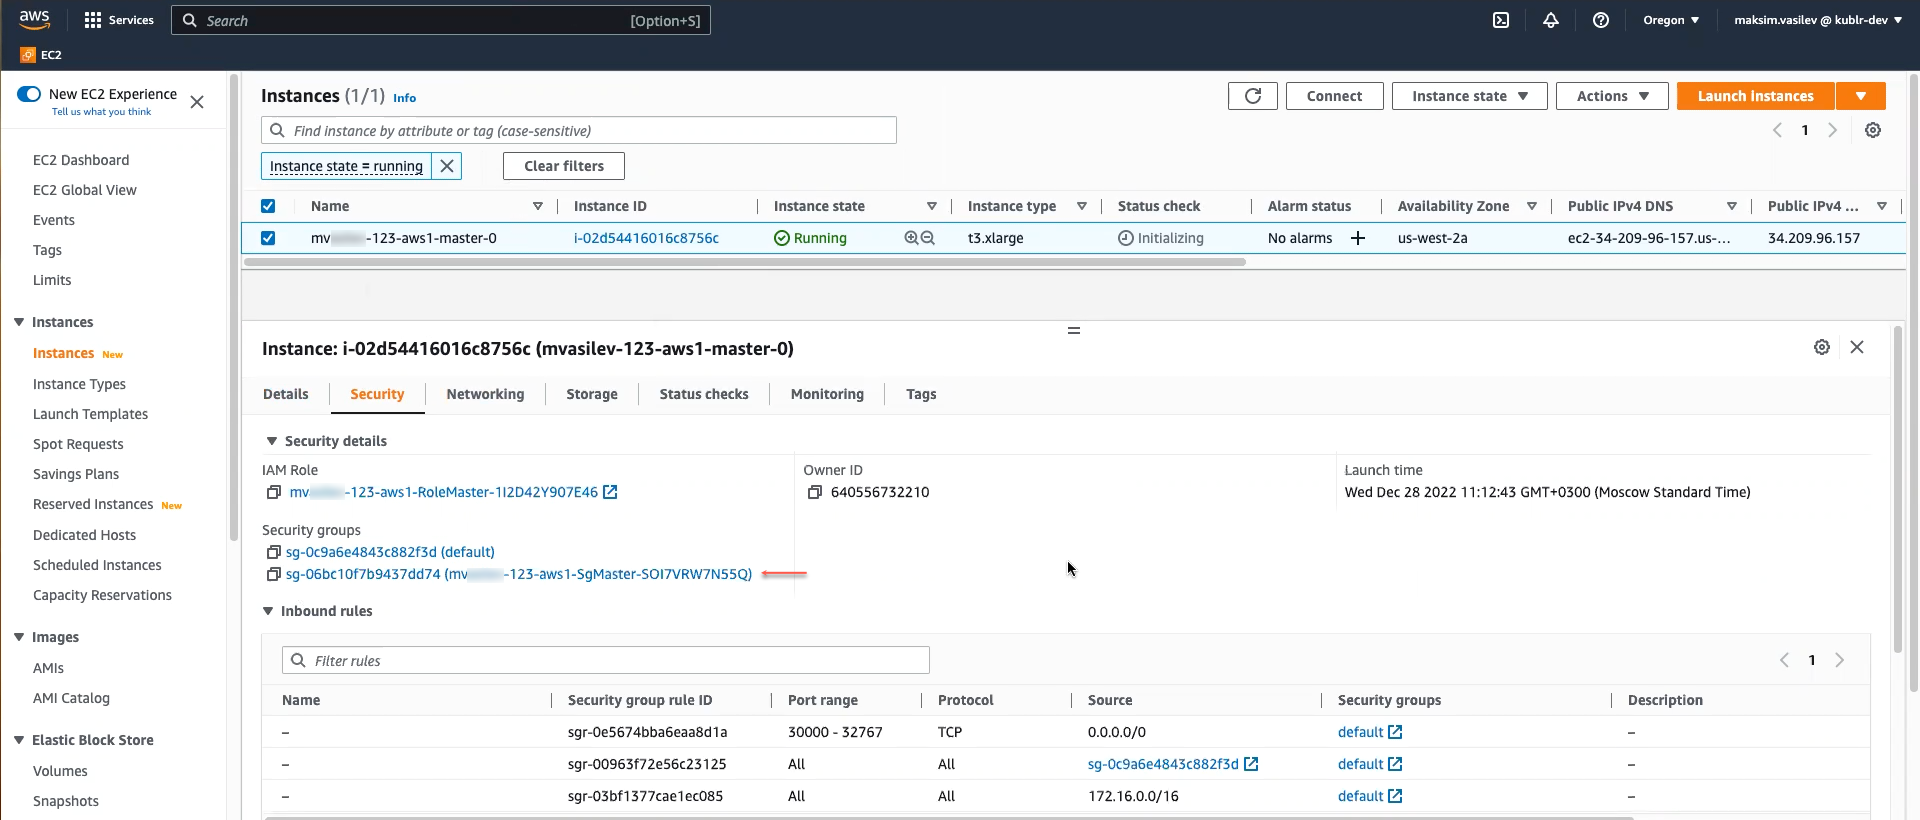Zoom instance state icons in Running row

tap(919, 238)
